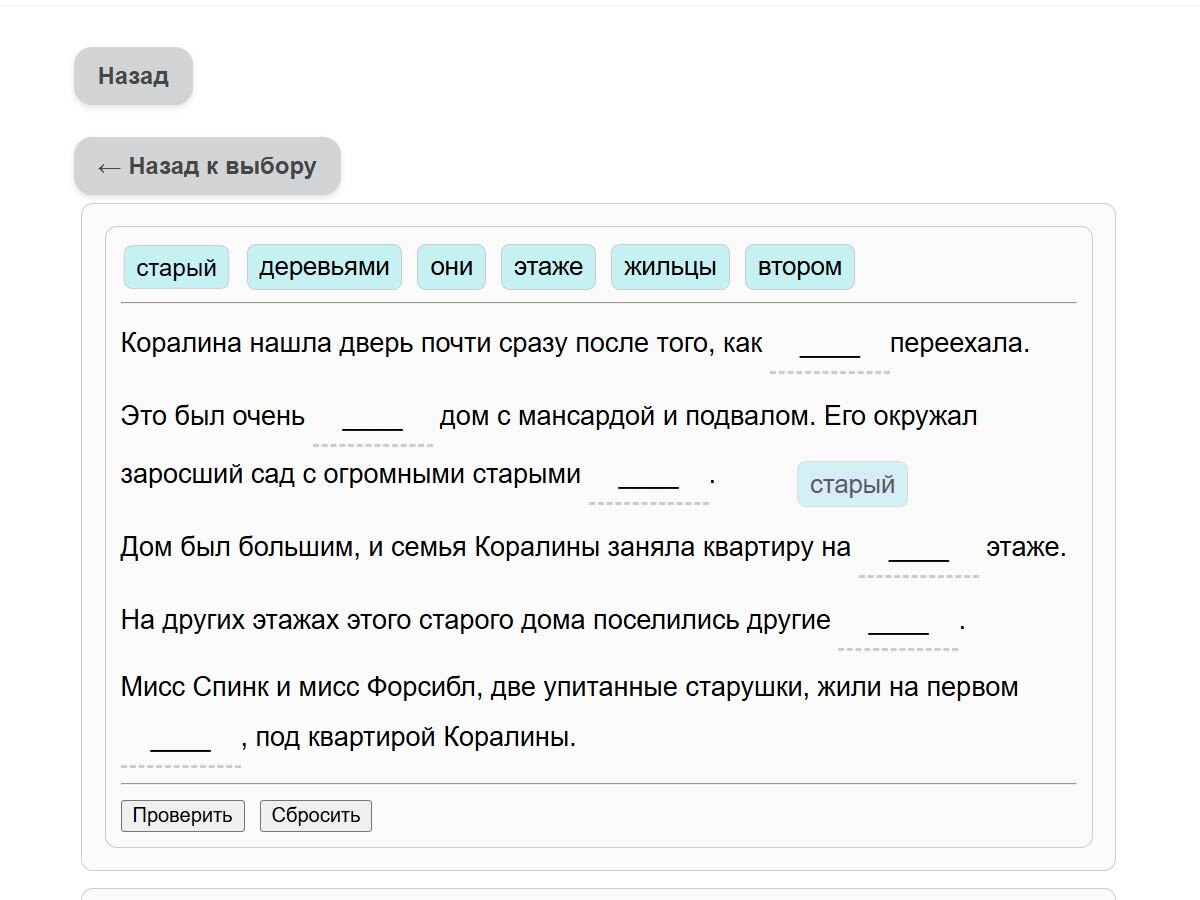The image size is (1200, 900).
Task: Select the word chip «они»
Action: pos(450,266)
